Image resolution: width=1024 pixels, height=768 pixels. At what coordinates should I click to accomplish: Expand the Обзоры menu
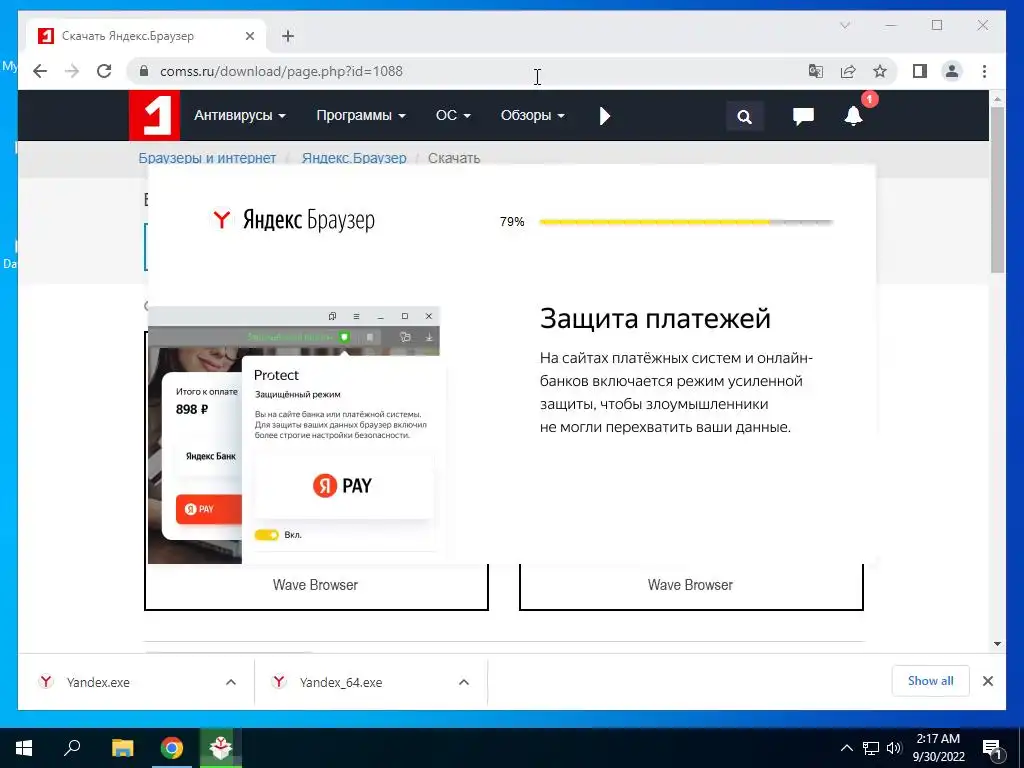point(532,116)
